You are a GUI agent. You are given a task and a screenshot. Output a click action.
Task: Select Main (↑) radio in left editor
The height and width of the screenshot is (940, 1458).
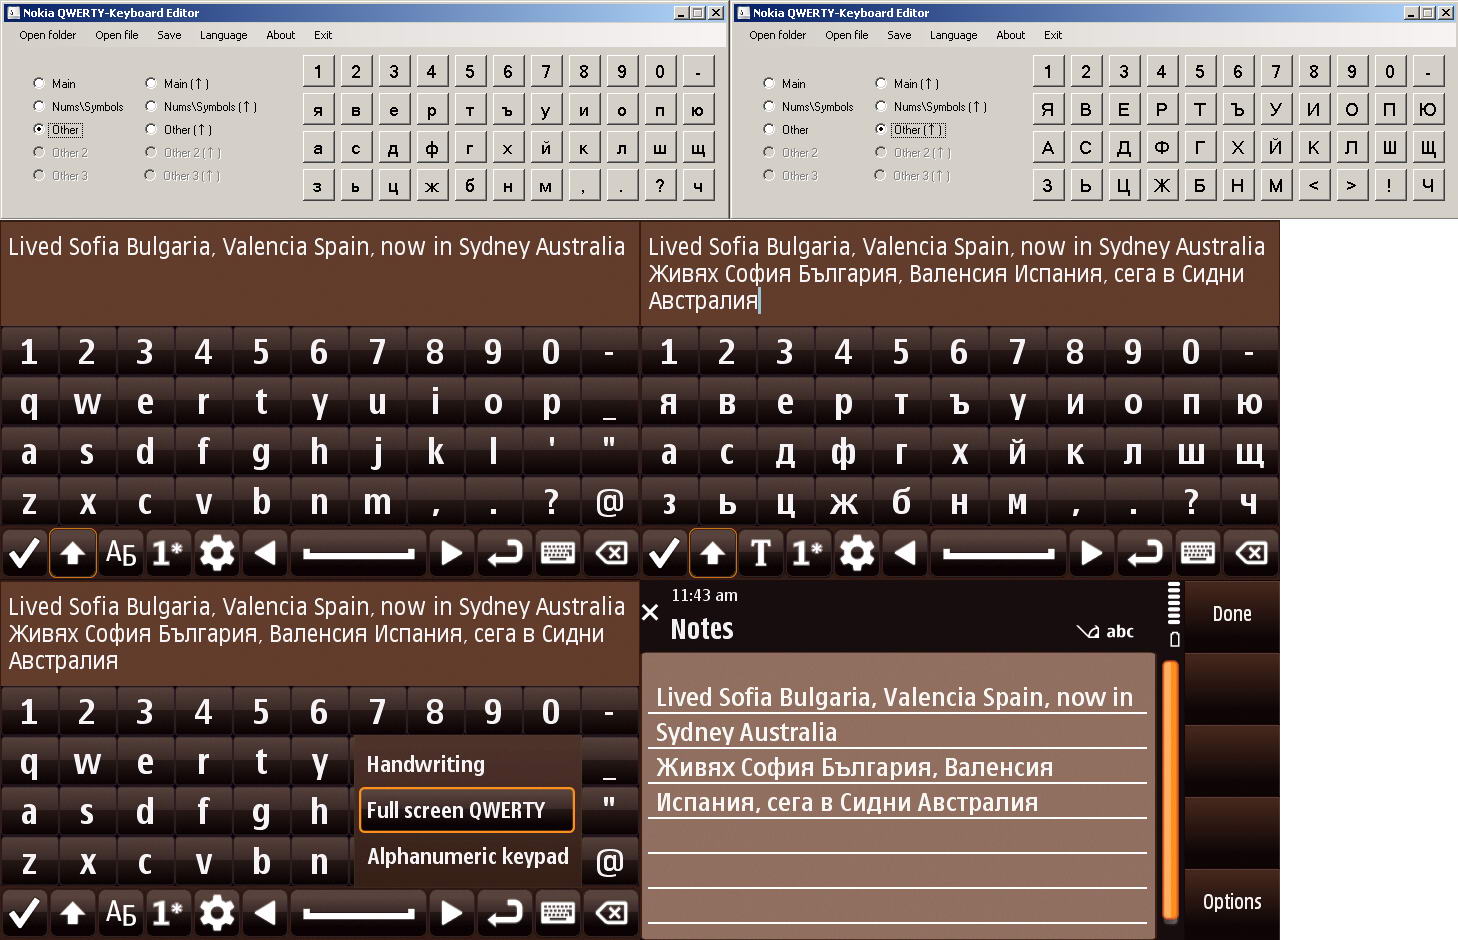[x=150, y=83]
